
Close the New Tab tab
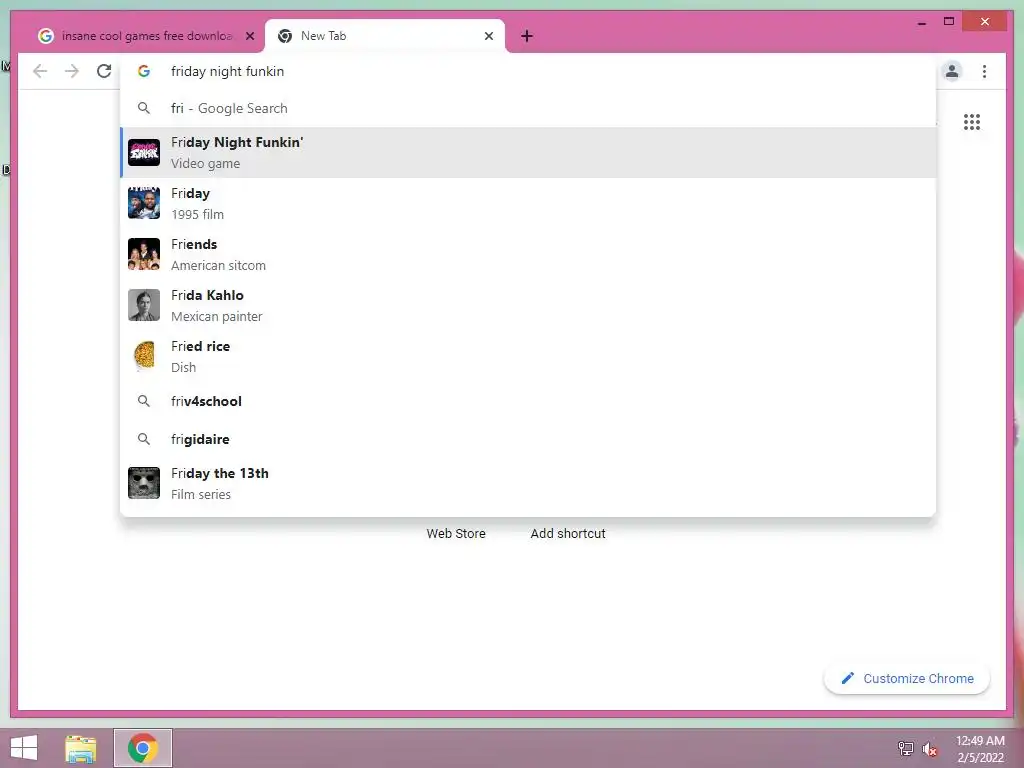[x=488, y=36]
